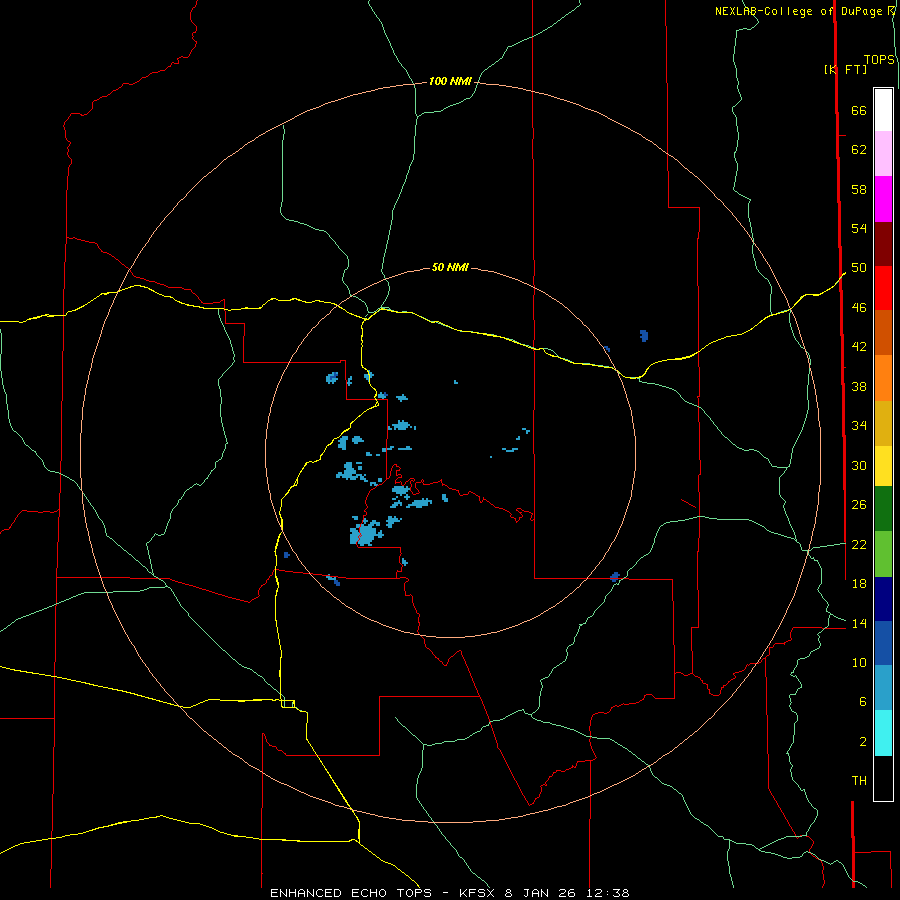This screenshot has height=900, width=900.
Task: Click the legend value '34'
Action: (x=859, y=426)
